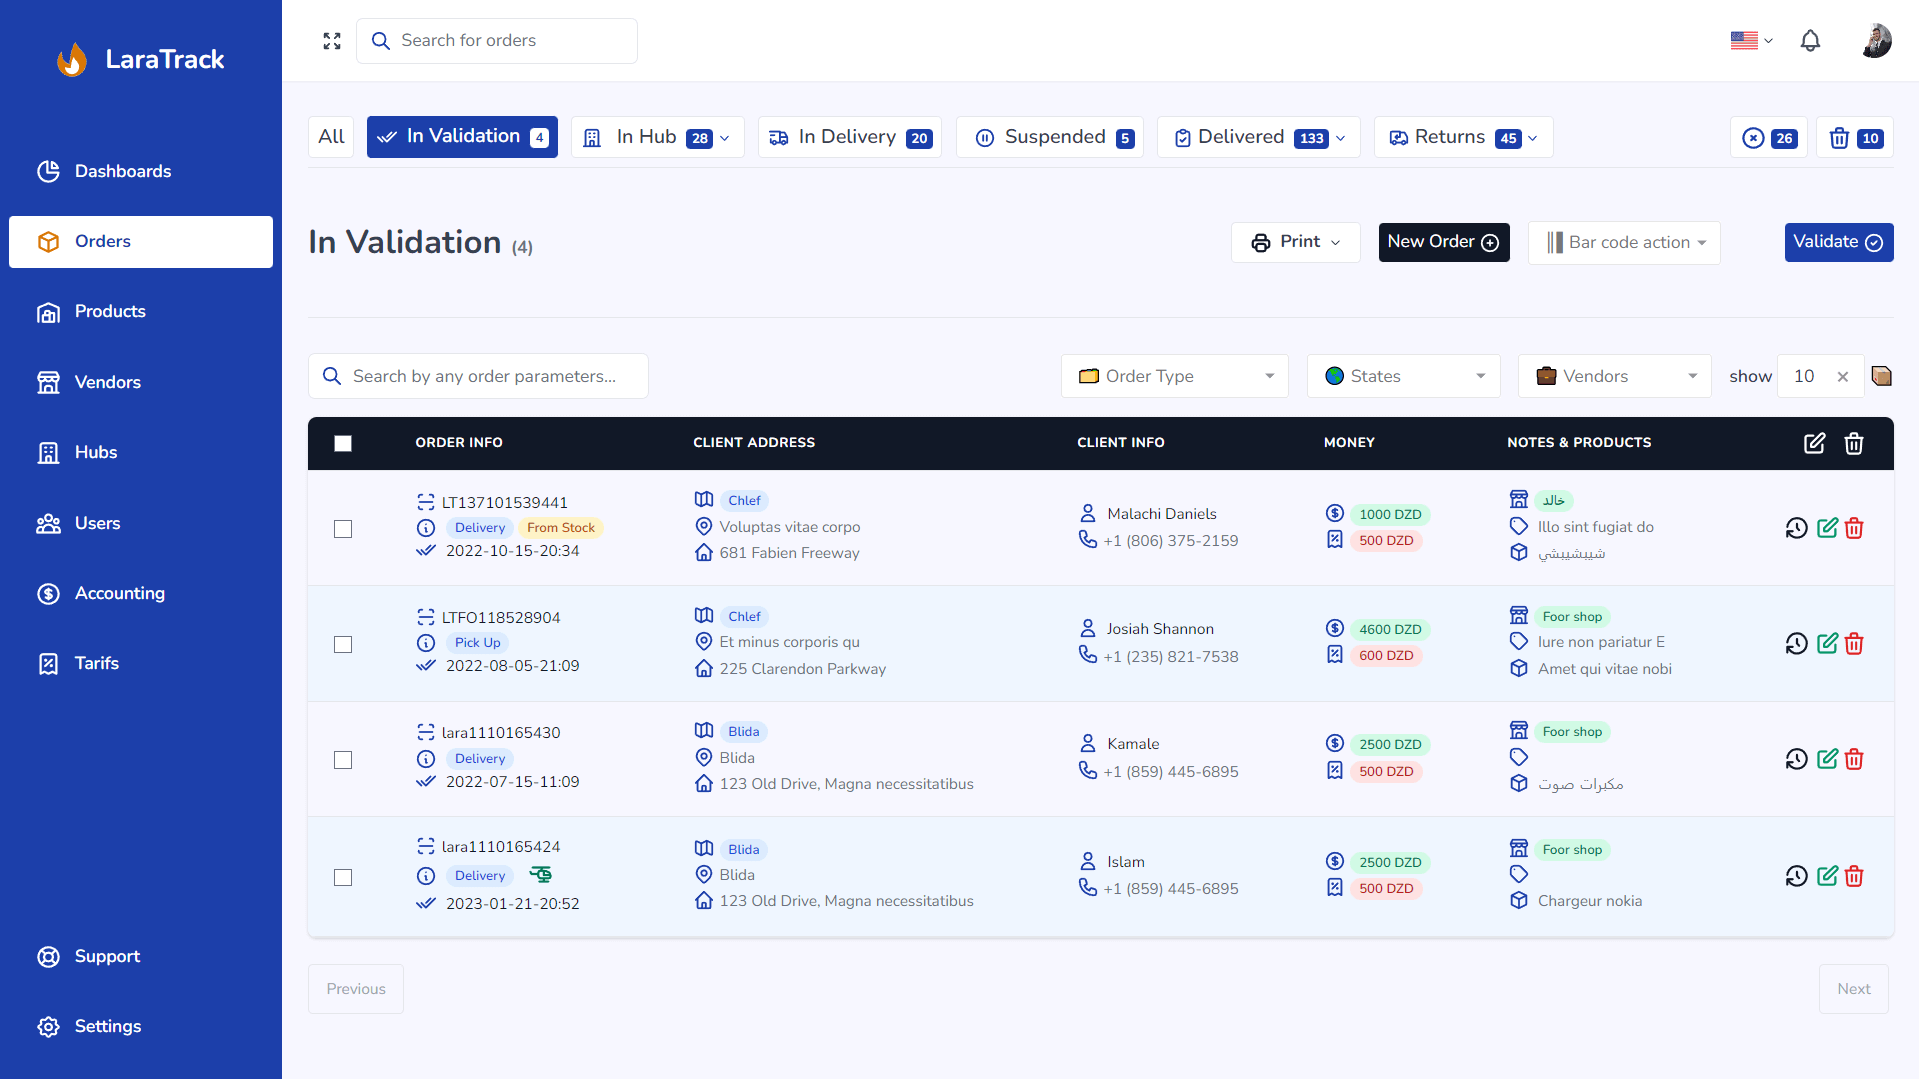Screen dimensions: 1919x1079
Task: Open the notification bell
Action: pyautogui.click(x=1810, y=41)
